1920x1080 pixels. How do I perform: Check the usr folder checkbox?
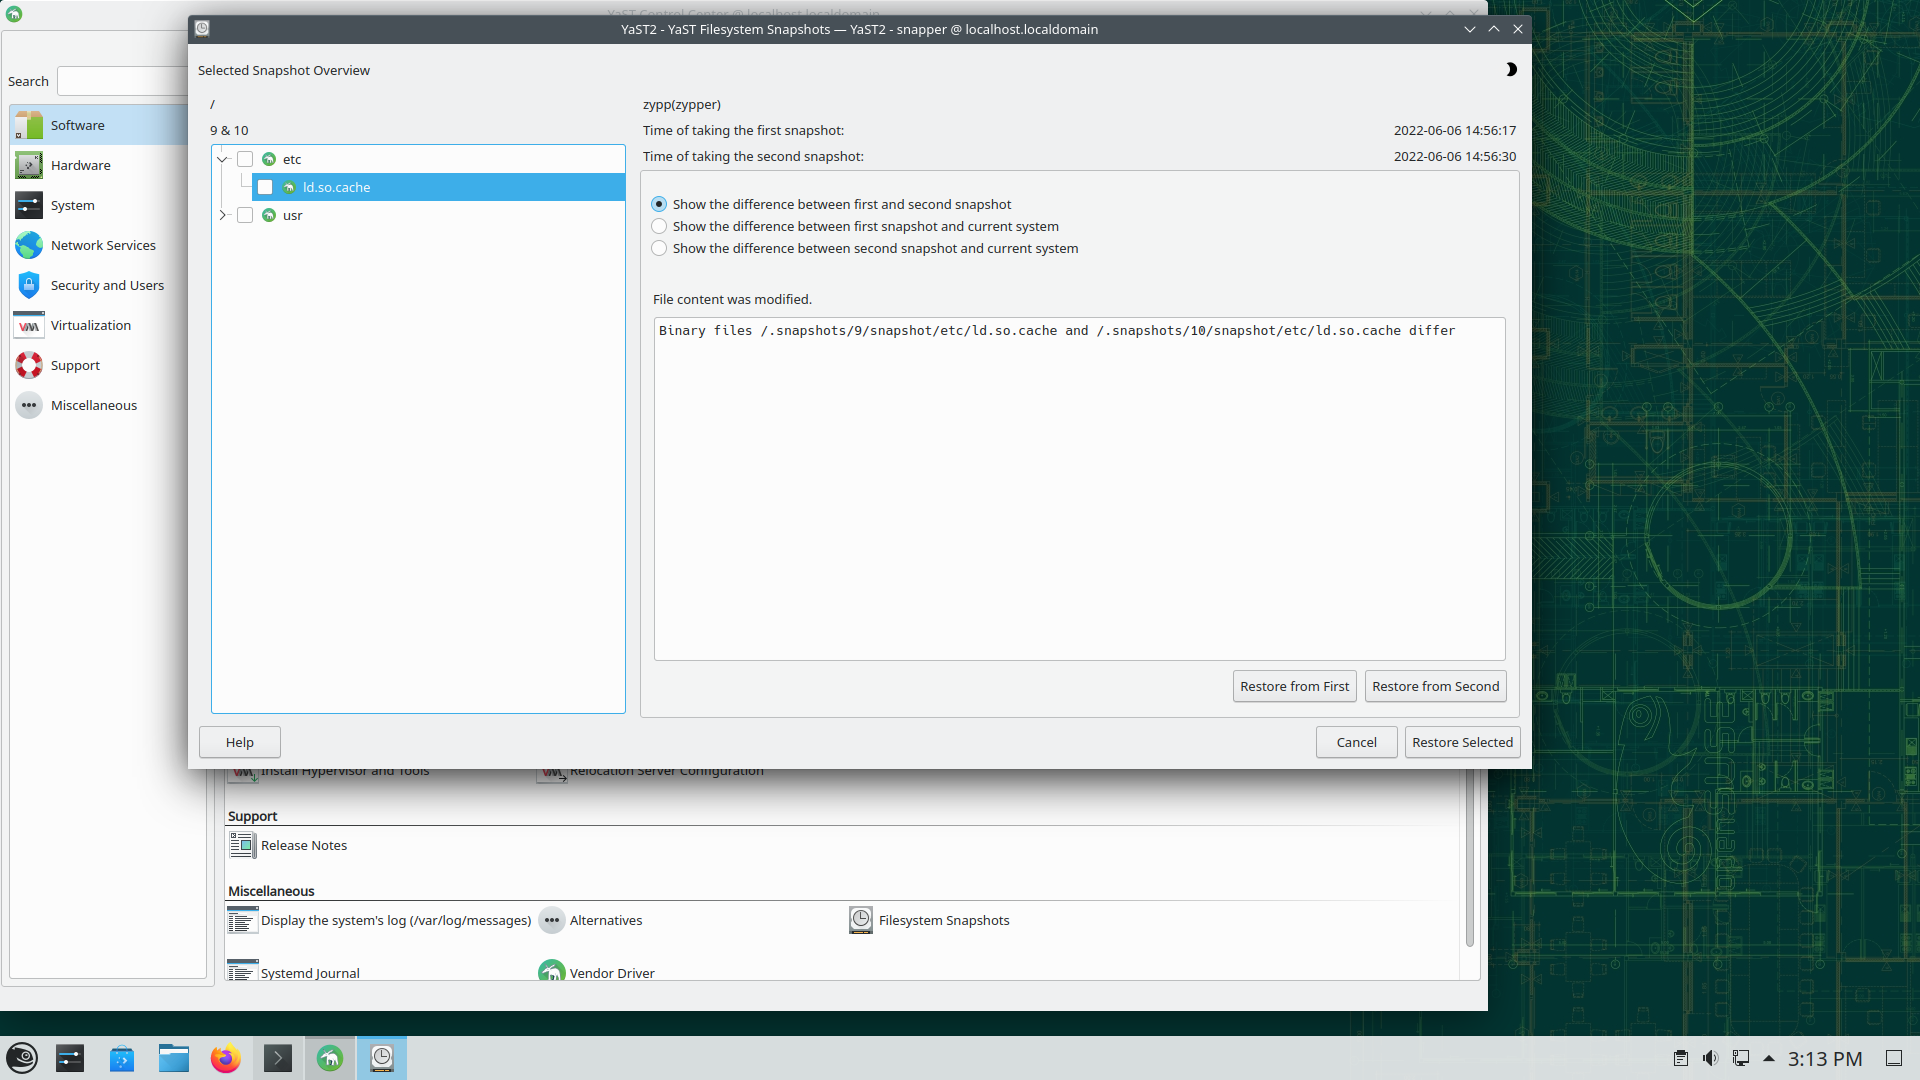tap(245, 215)
